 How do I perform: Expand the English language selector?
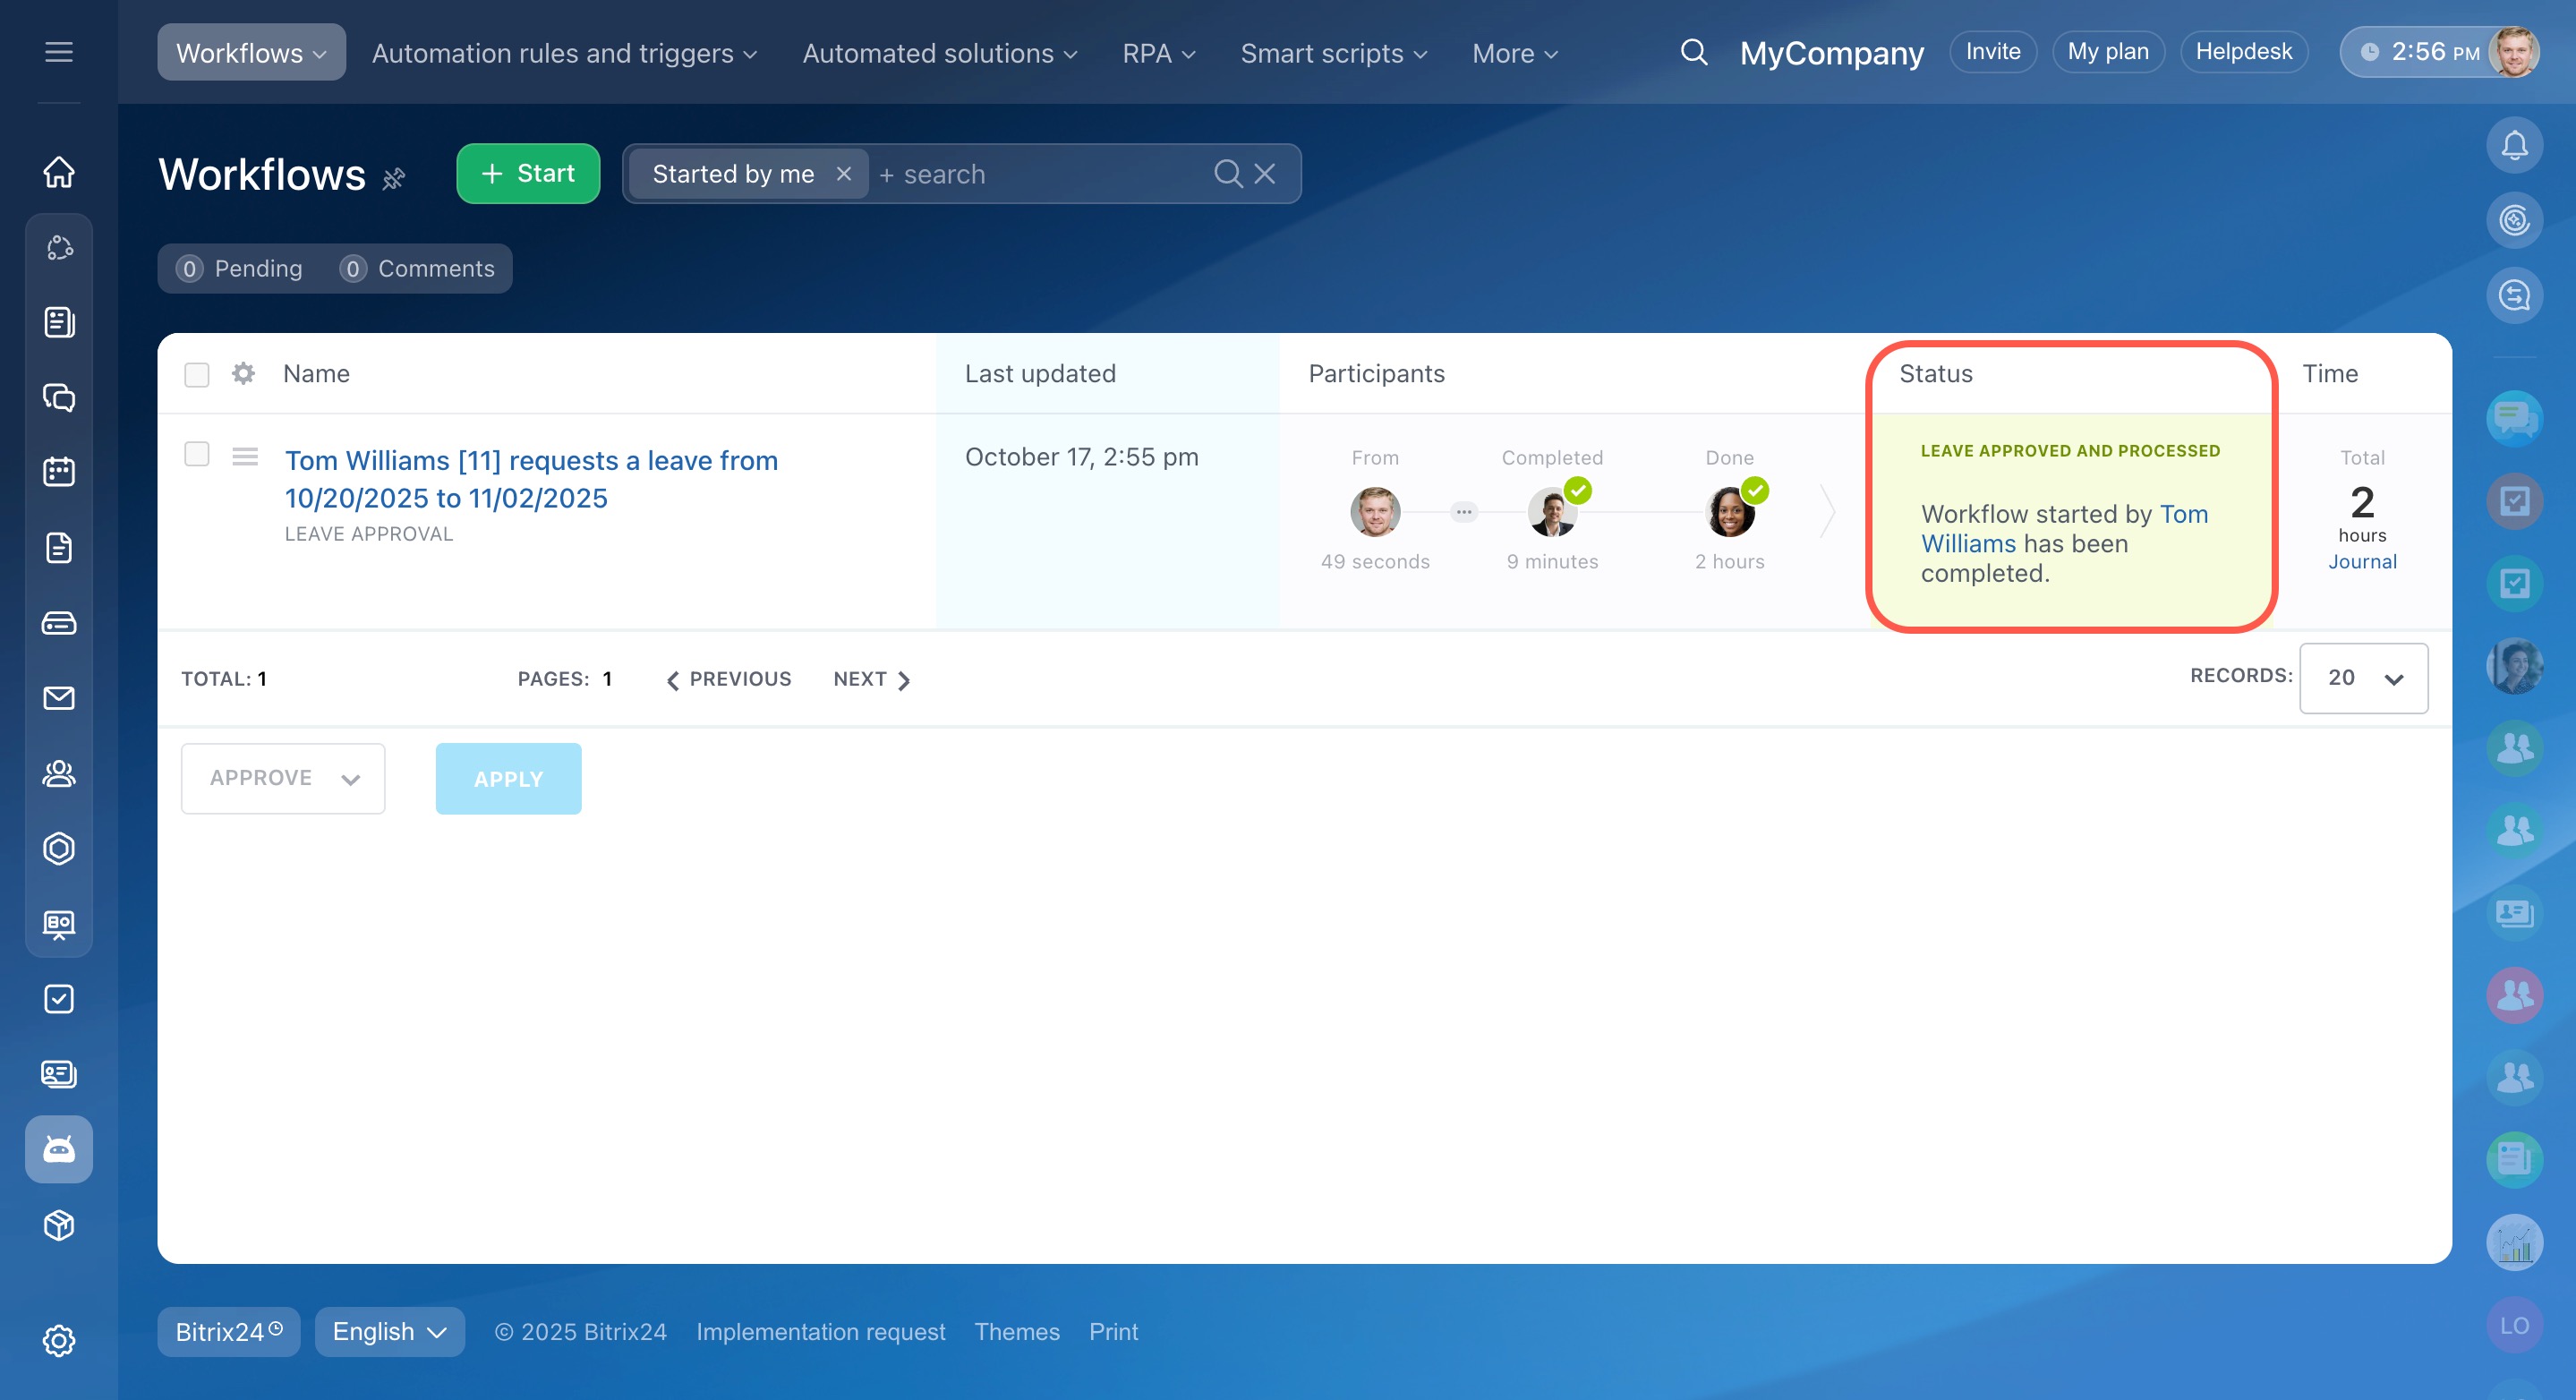389,1332
